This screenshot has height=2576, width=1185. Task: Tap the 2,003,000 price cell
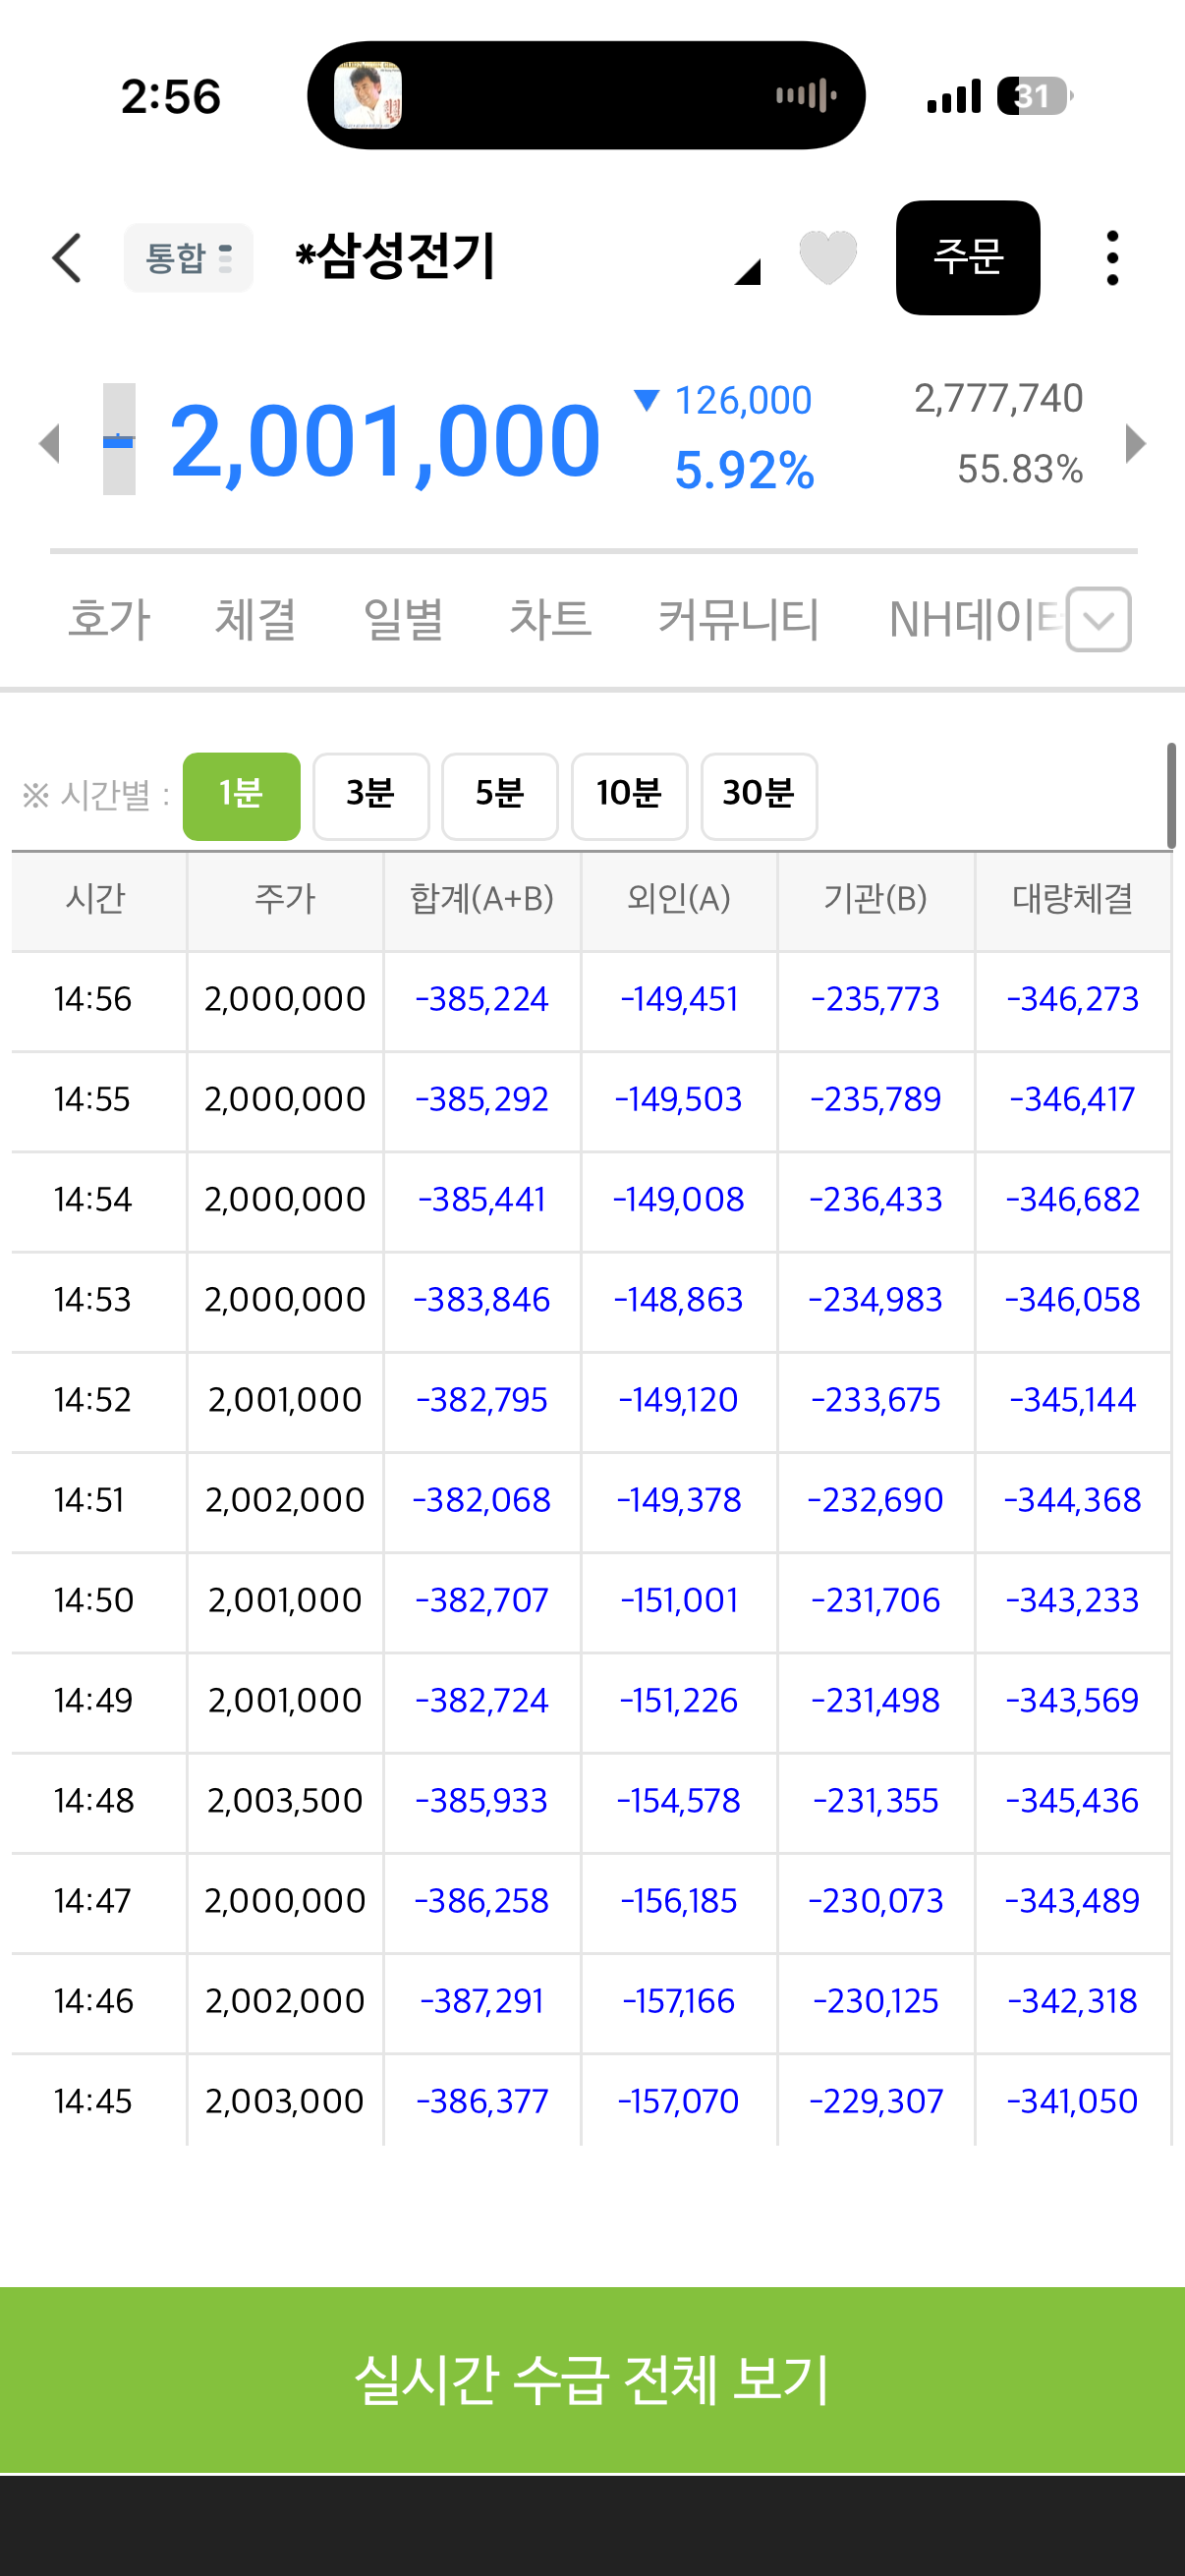(x=285, y=2101)
